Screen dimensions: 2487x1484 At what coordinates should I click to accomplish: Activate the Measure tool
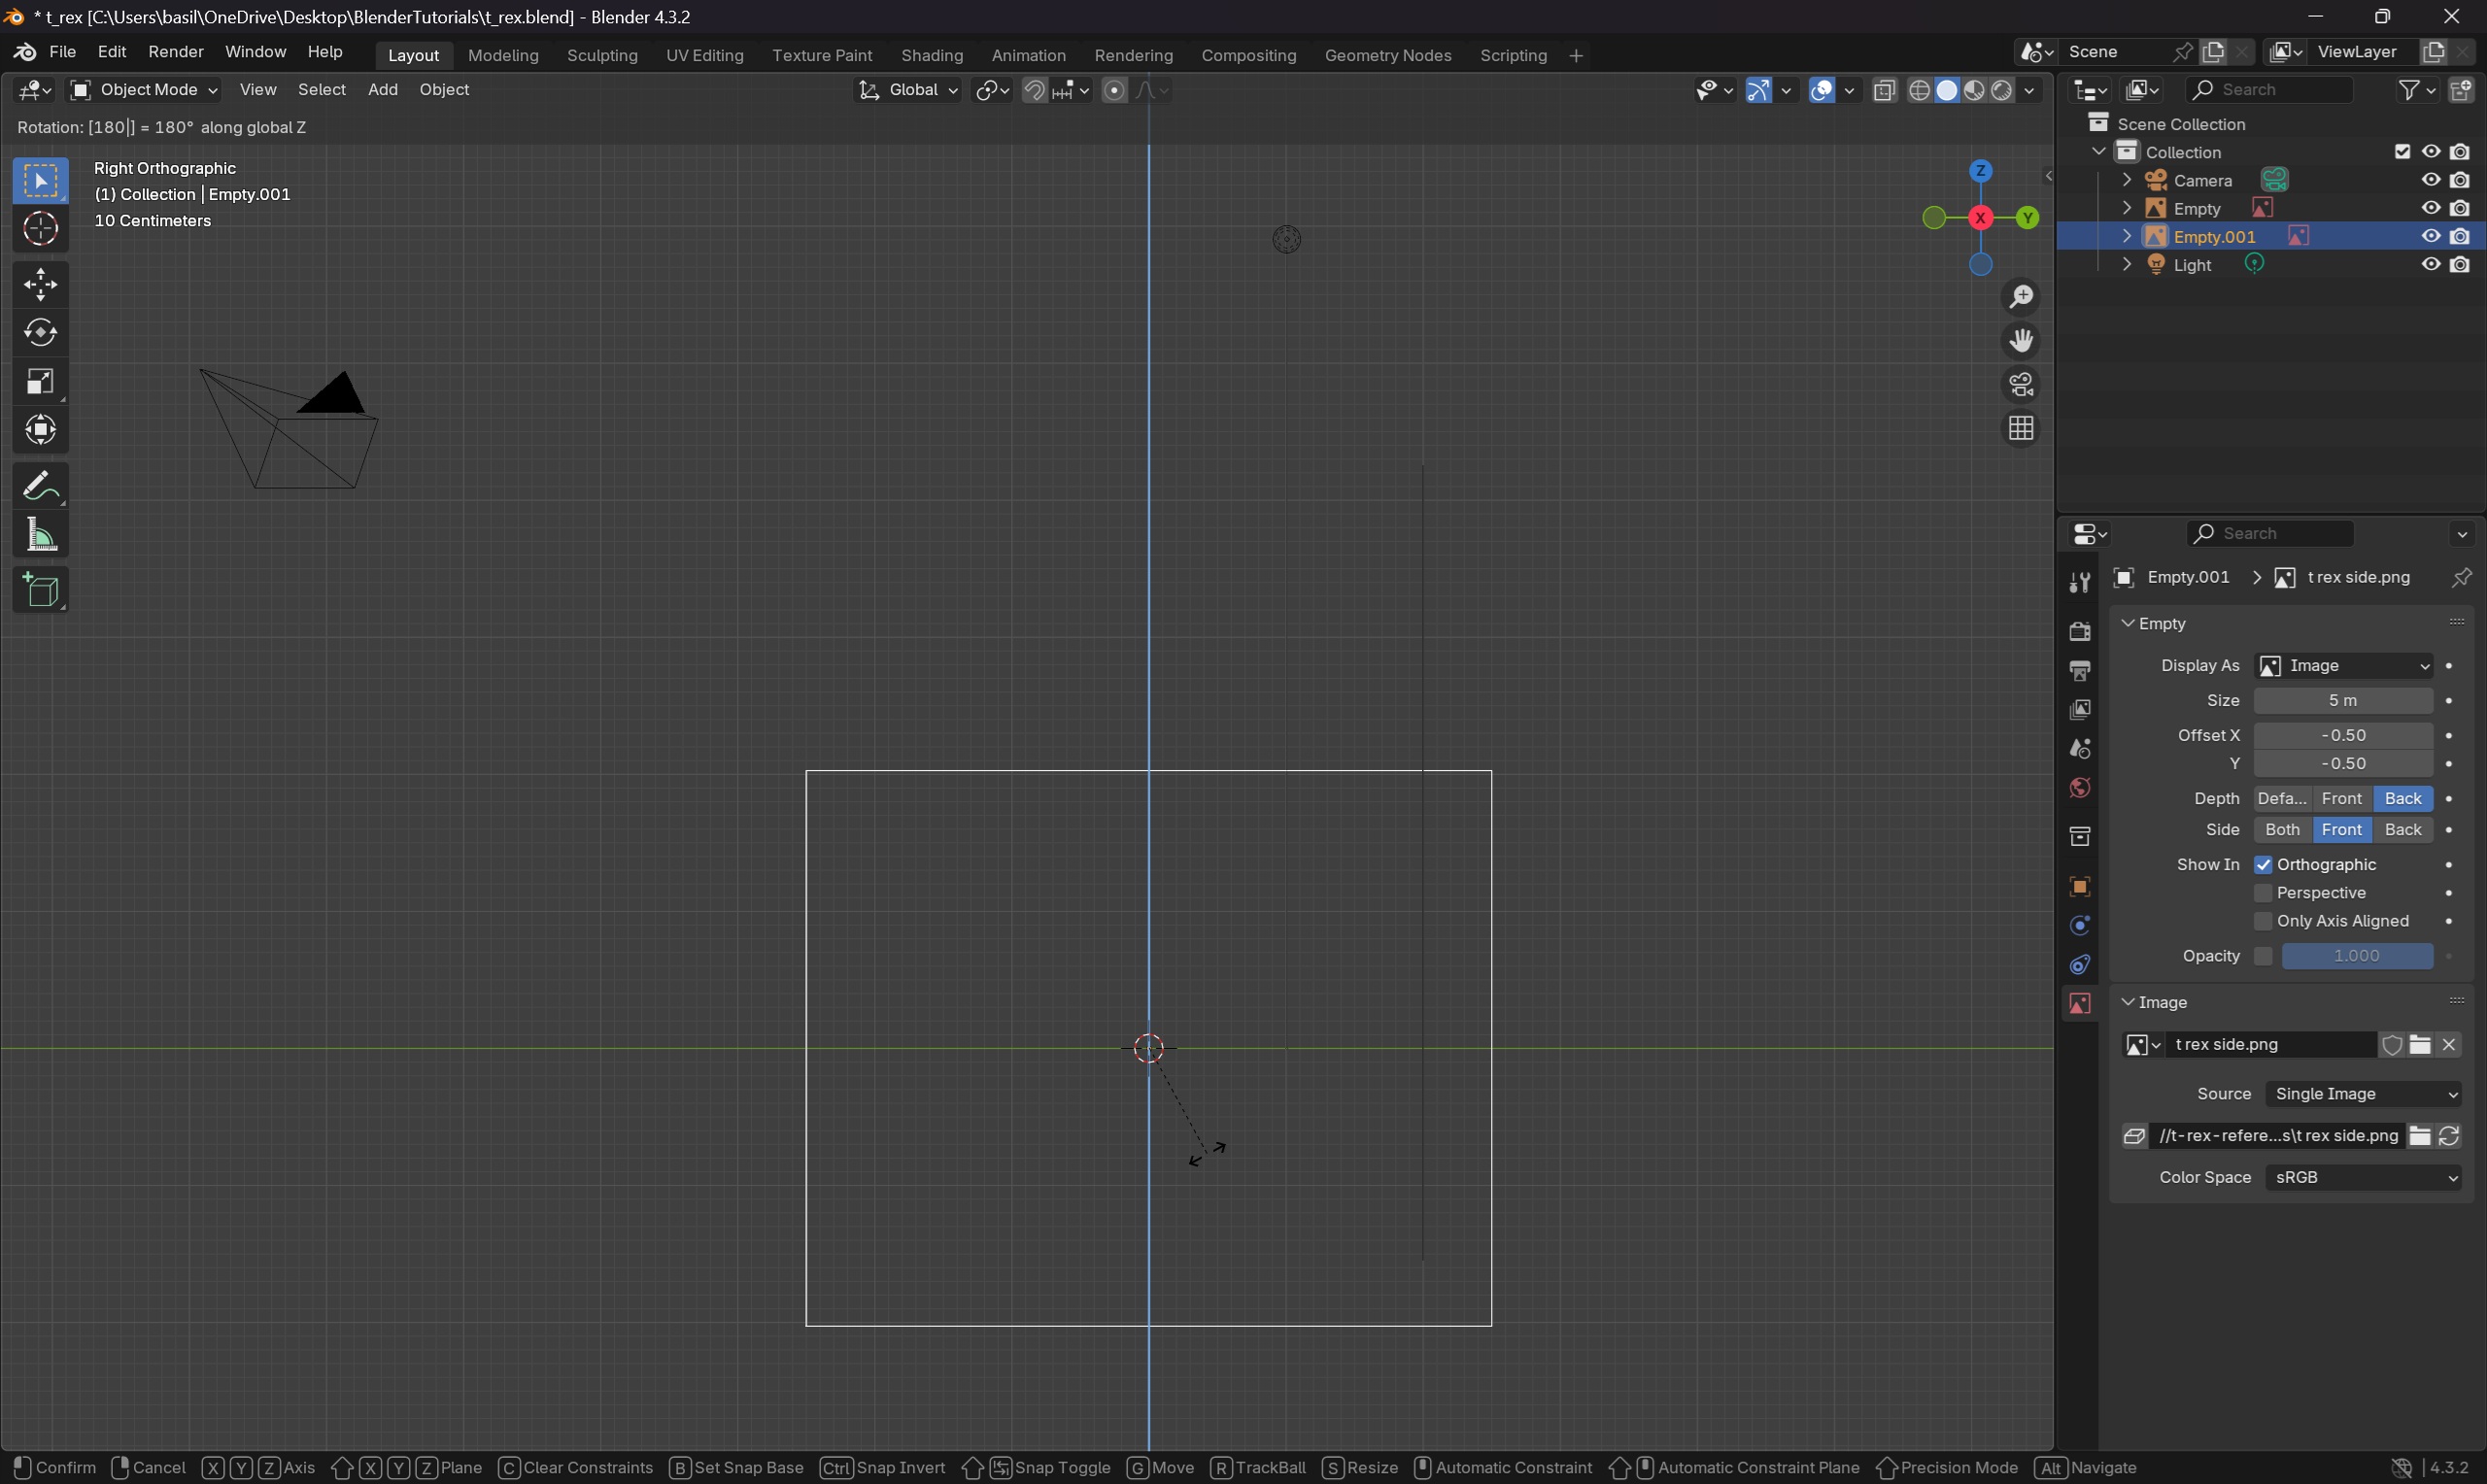click(x=40, y=535)
